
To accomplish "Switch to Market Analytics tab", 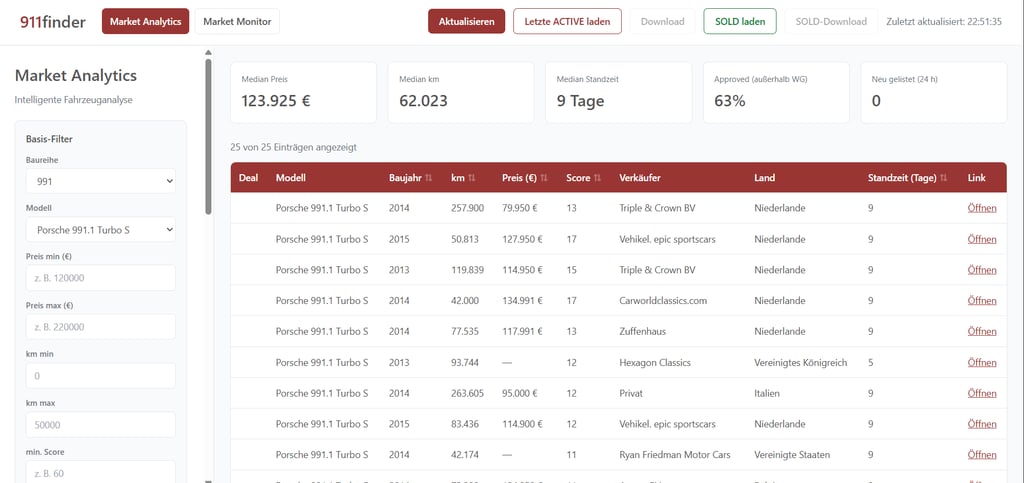I will [145, 22].
